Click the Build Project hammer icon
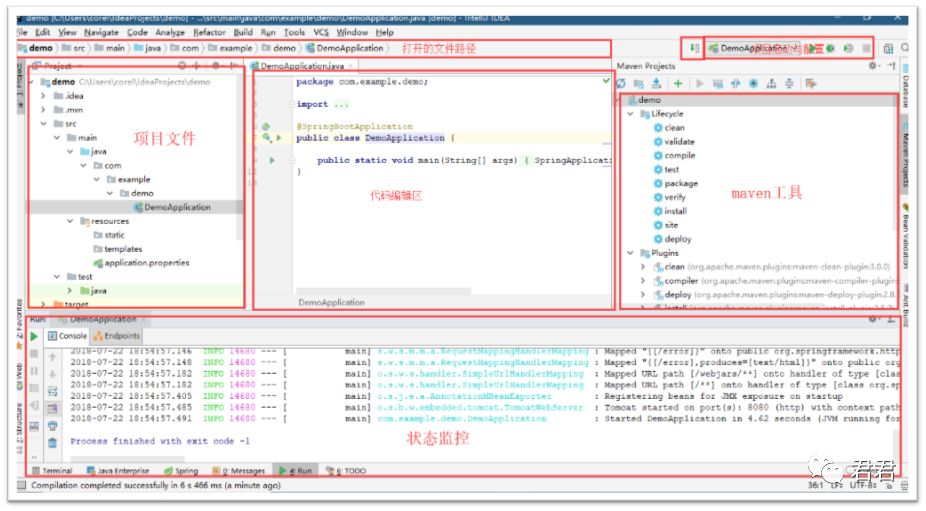This screenshot has height=511, width=926. 694,48
